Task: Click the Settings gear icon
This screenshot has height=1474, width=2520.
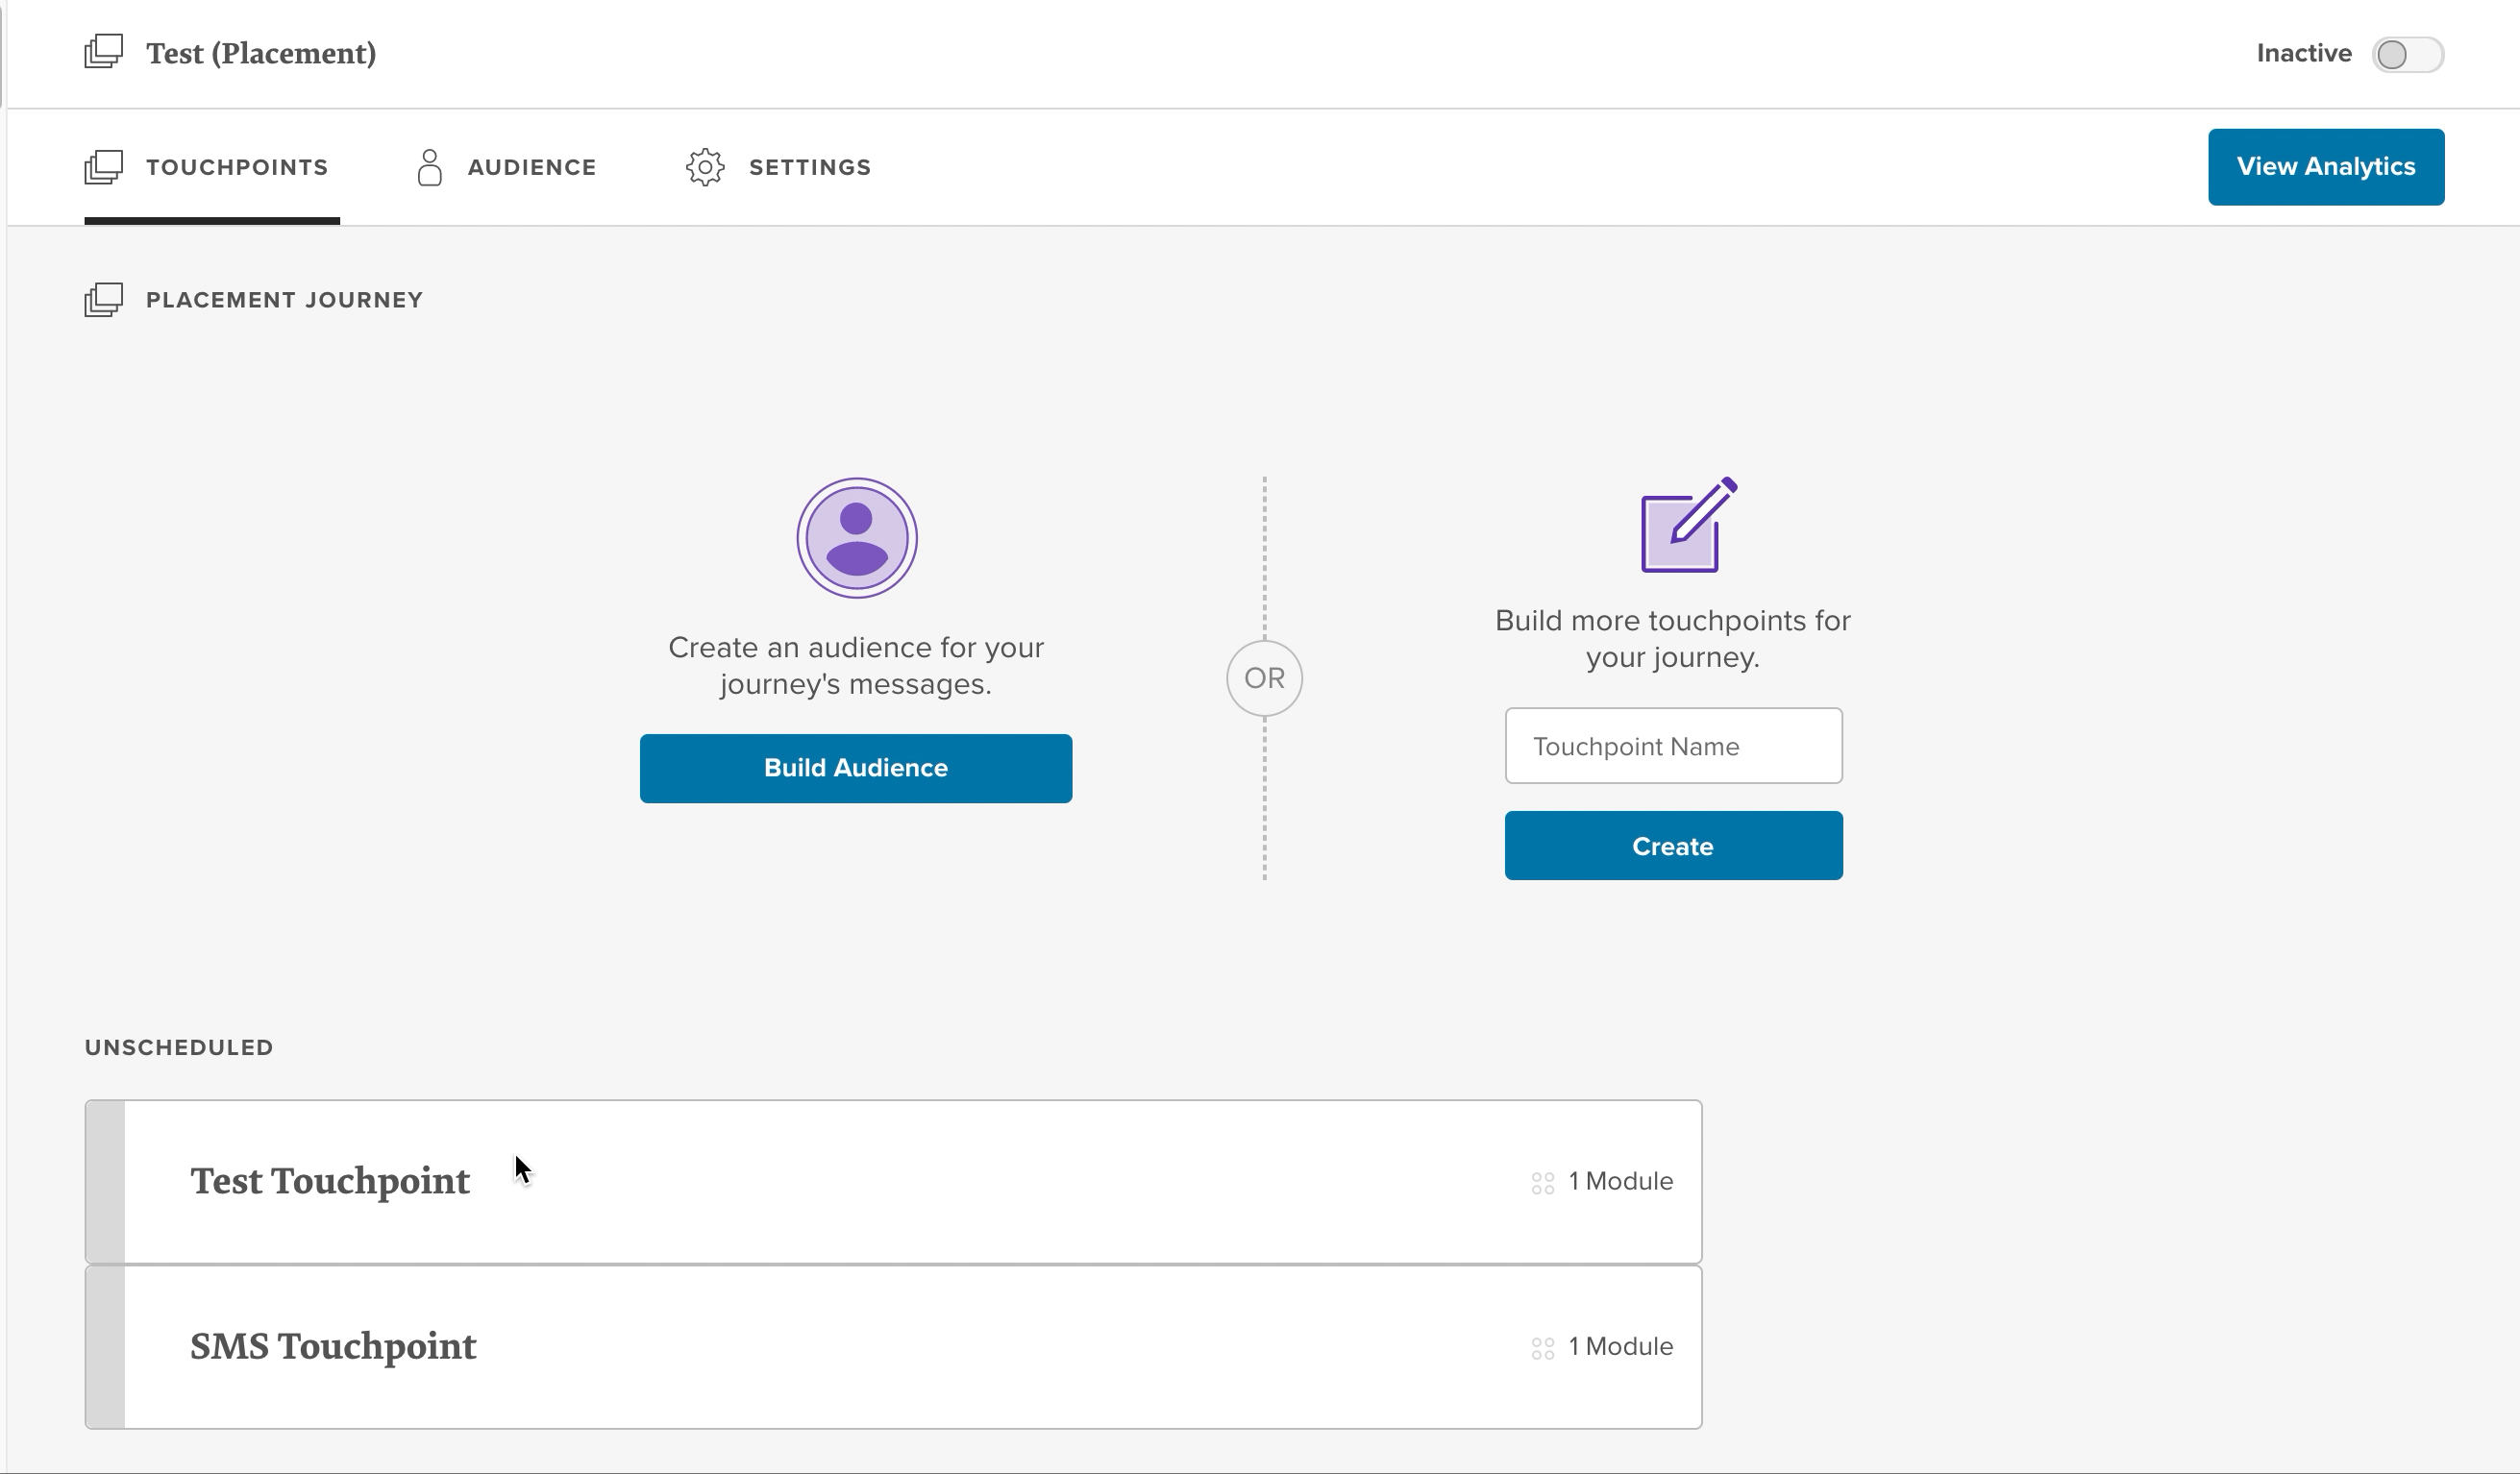Action: pos(705,167)
